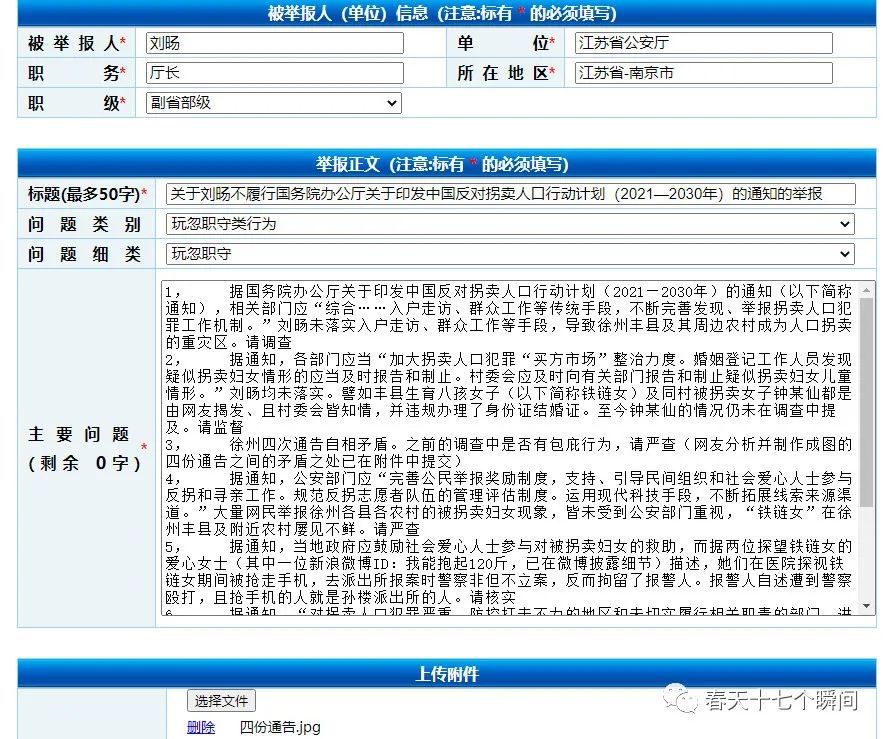Click the 被举报人 name input field
The height and width of the screenshot is (739, 887).
(274, 43)
